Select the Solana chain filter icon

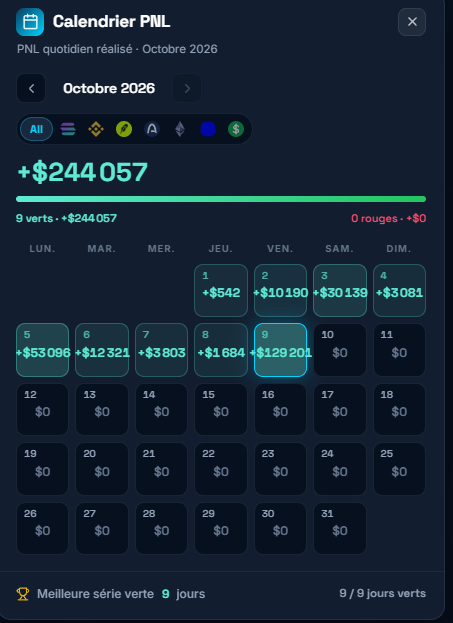[x=68, y=129]
